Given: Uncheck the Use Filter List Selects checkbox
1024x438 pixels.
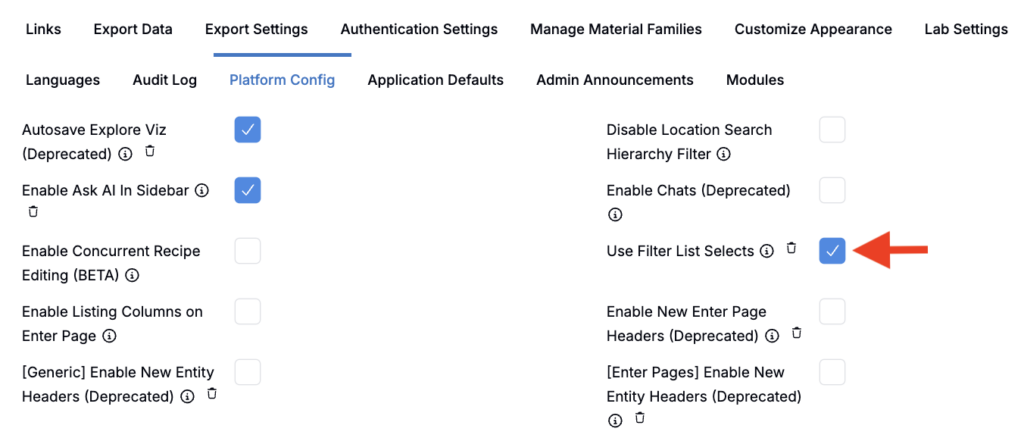Looking at the screenshot, I should click(832, 251).
